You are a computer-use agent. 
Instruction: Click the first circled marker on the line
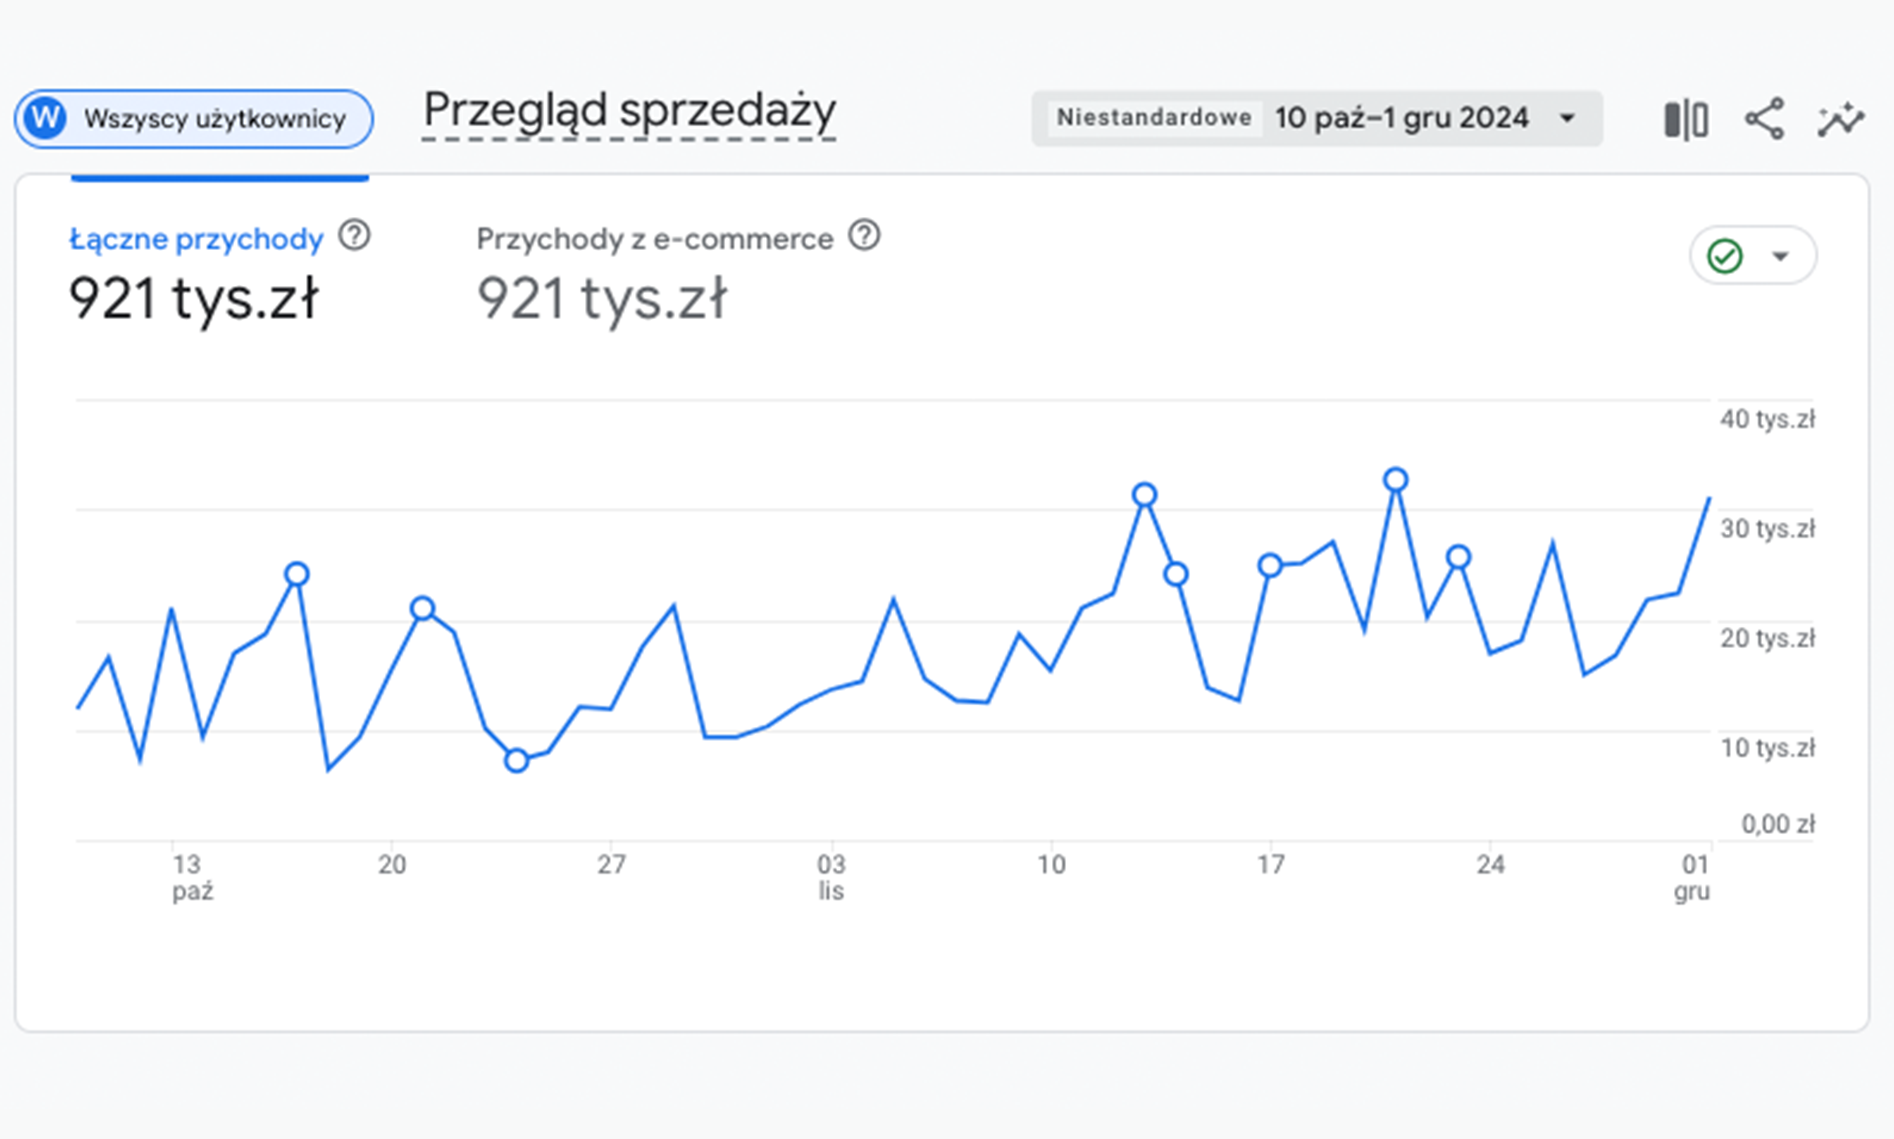tap(296, 574)
